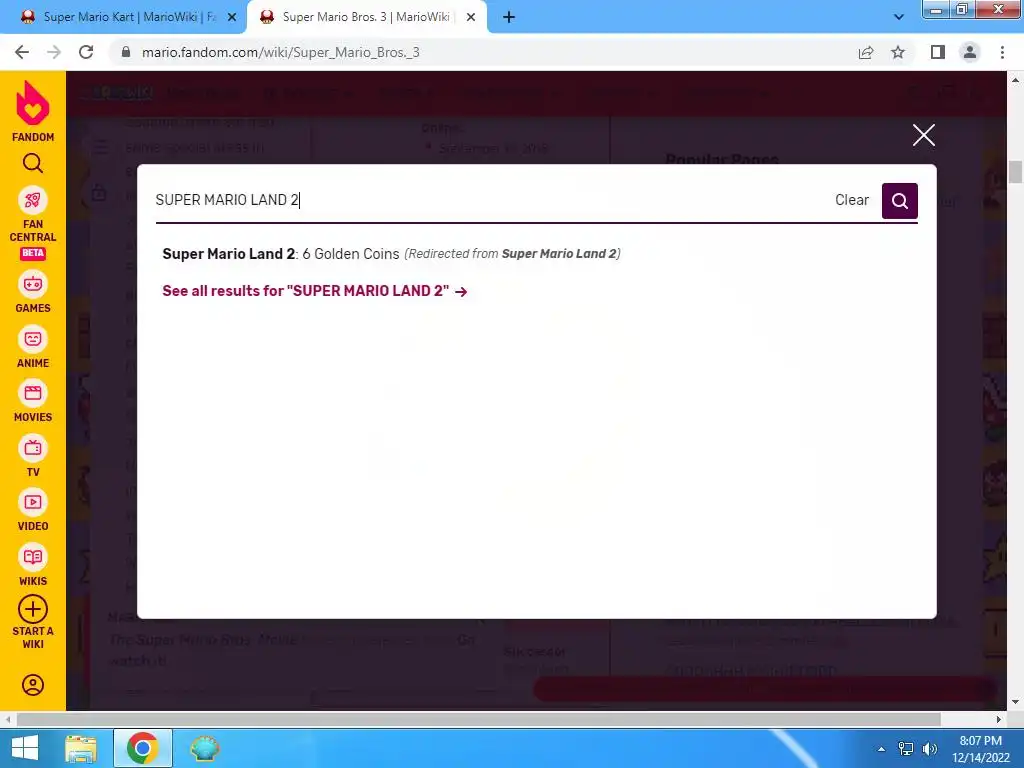Go forward in browser history
The width and height of the screenshot is (1024, 768).
click(54, 52)
